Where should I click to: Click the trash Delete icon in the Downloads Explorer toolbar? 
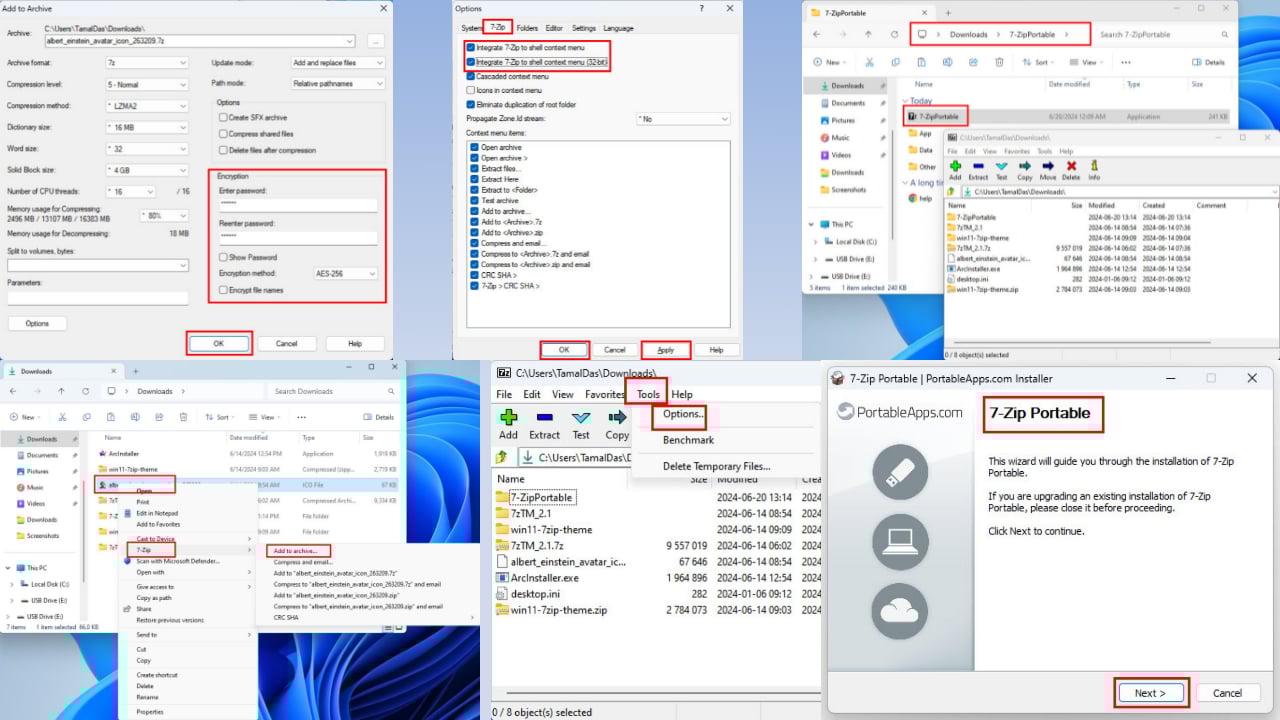pyautogui.click(x=183, y=417)
